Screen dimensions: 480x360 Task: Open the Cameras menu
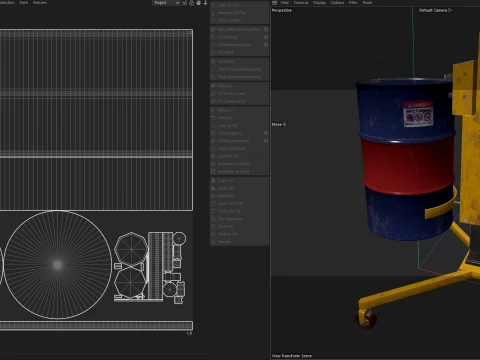[x=301, y=3]
